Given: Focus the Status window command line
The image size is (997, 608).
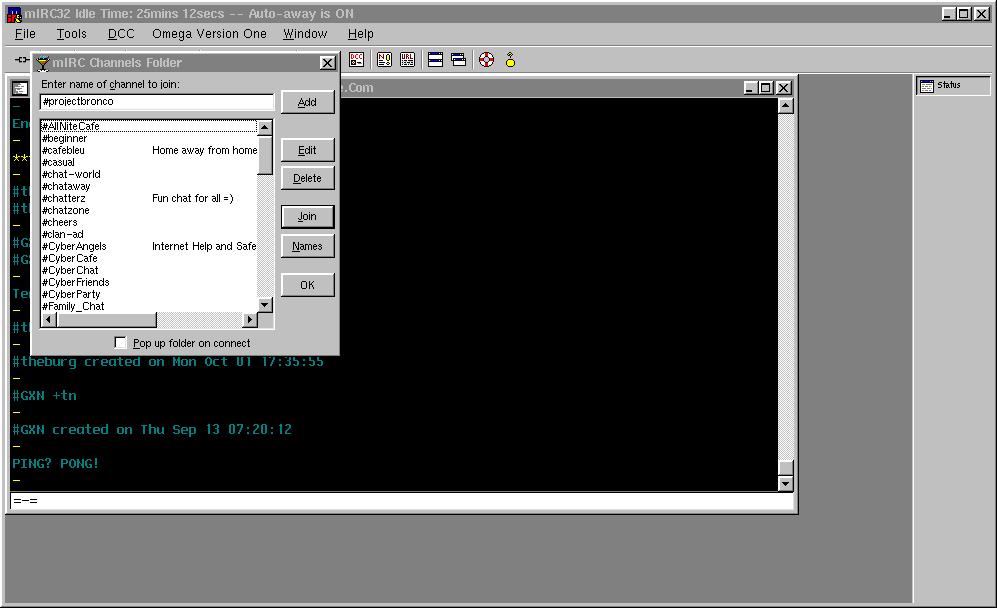Looking at the screenshot, I should click(x=402, y=501).
